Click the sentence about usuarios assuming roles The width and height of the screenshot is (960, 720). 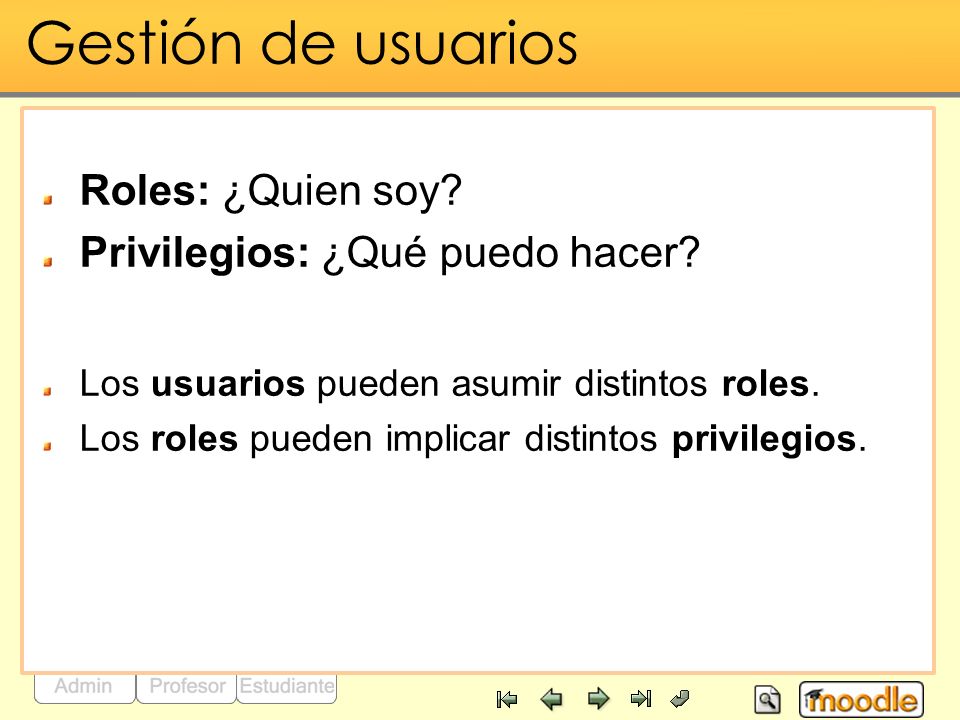click(449, 384)
